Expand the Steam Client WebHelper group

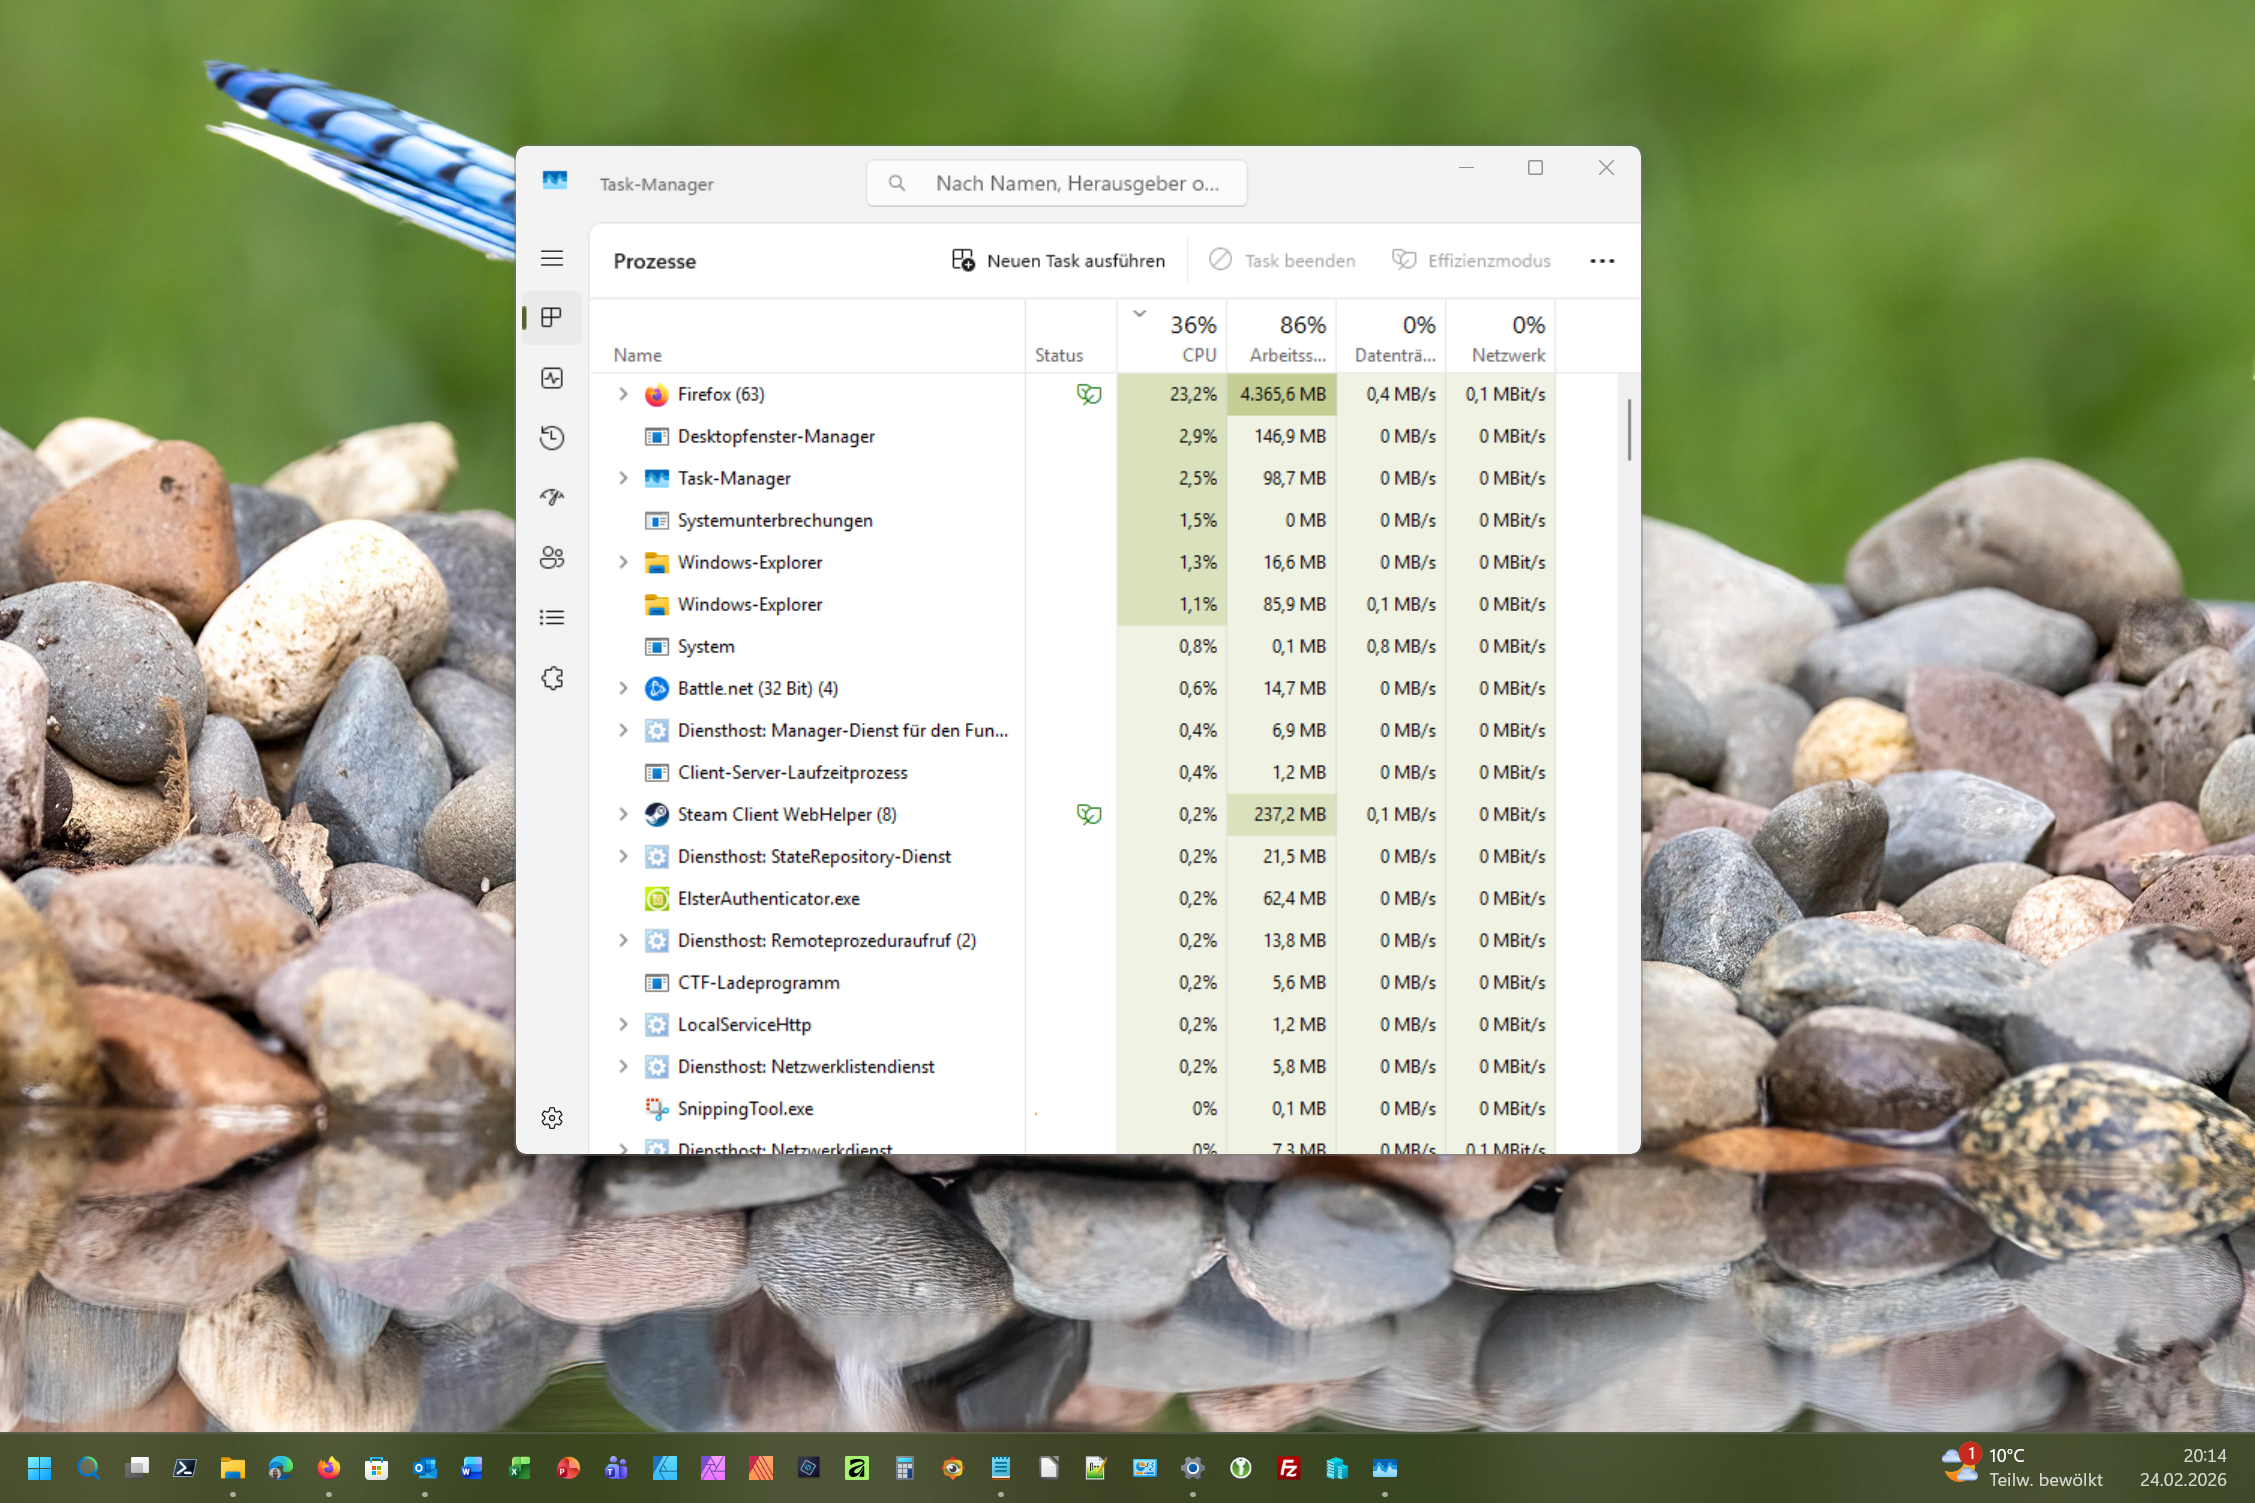point(623,814)
